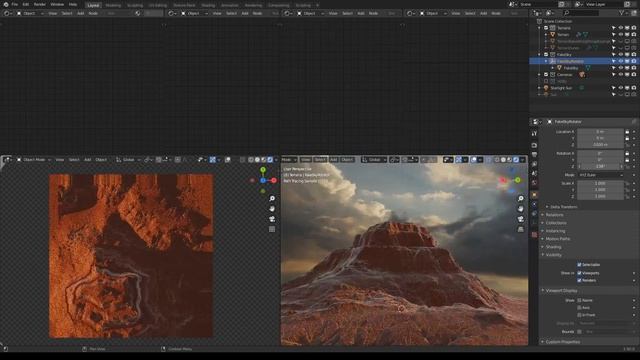
Task: Click green Y axis on left viewport gizmo
Action: tap(263, 170)
